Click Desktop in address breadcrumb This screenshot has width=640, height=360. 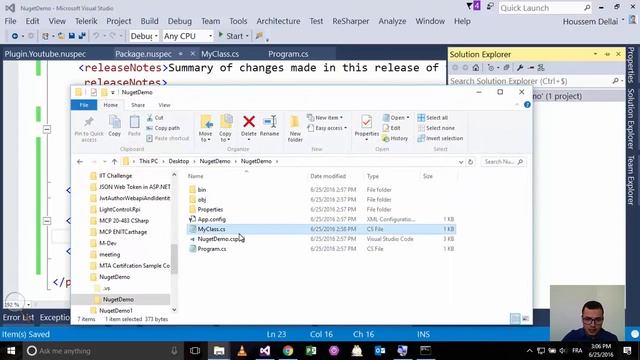coord(179,161)
